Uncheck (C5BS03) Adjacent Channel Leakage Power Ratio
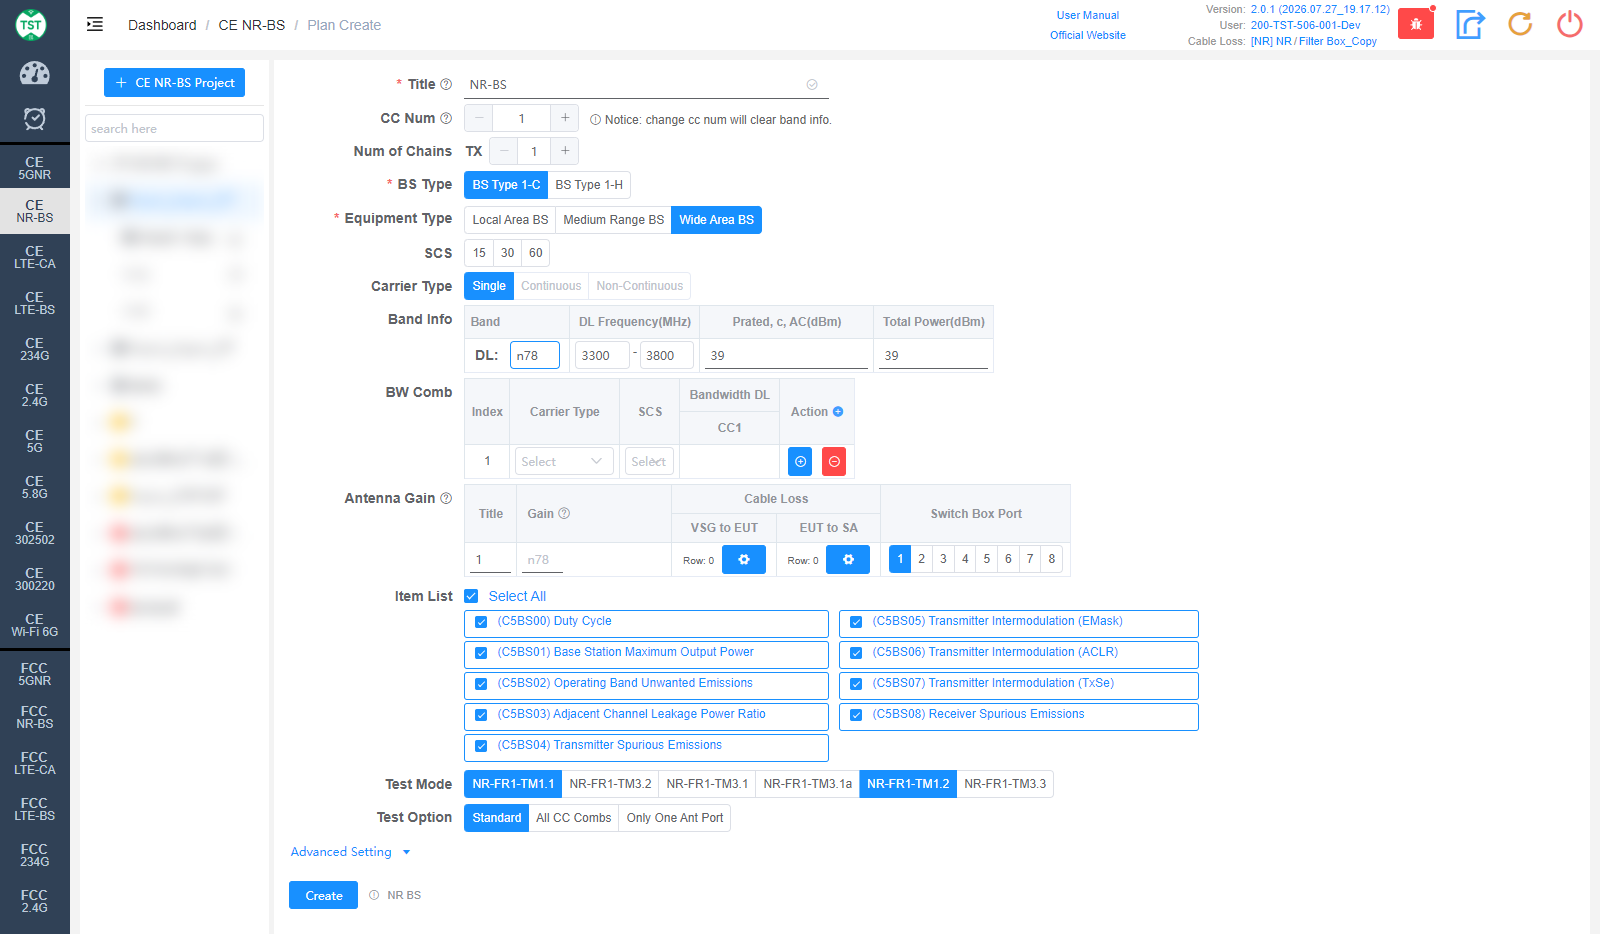 (481, 715)
